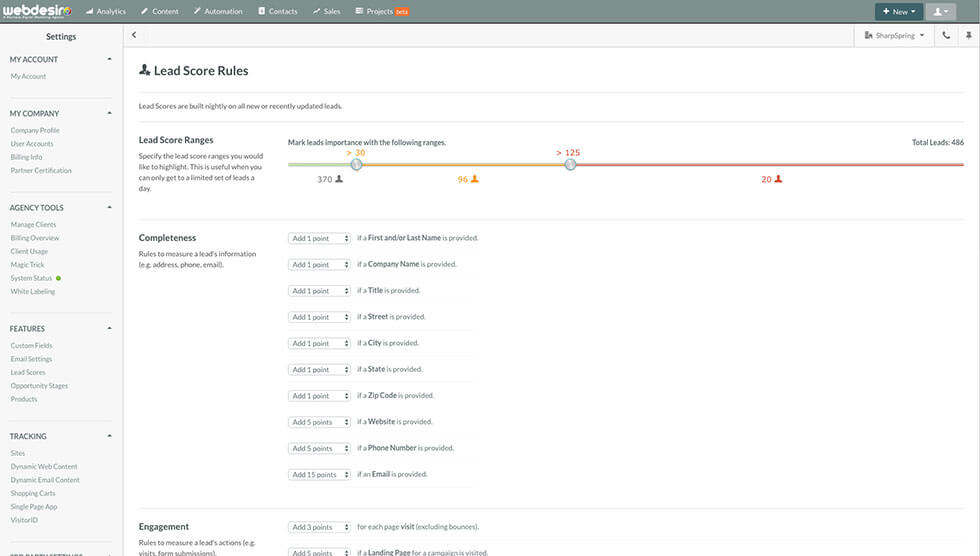Open Client Usage link
Viewport: 980px width, 556px height.
[x=29, y=251]
